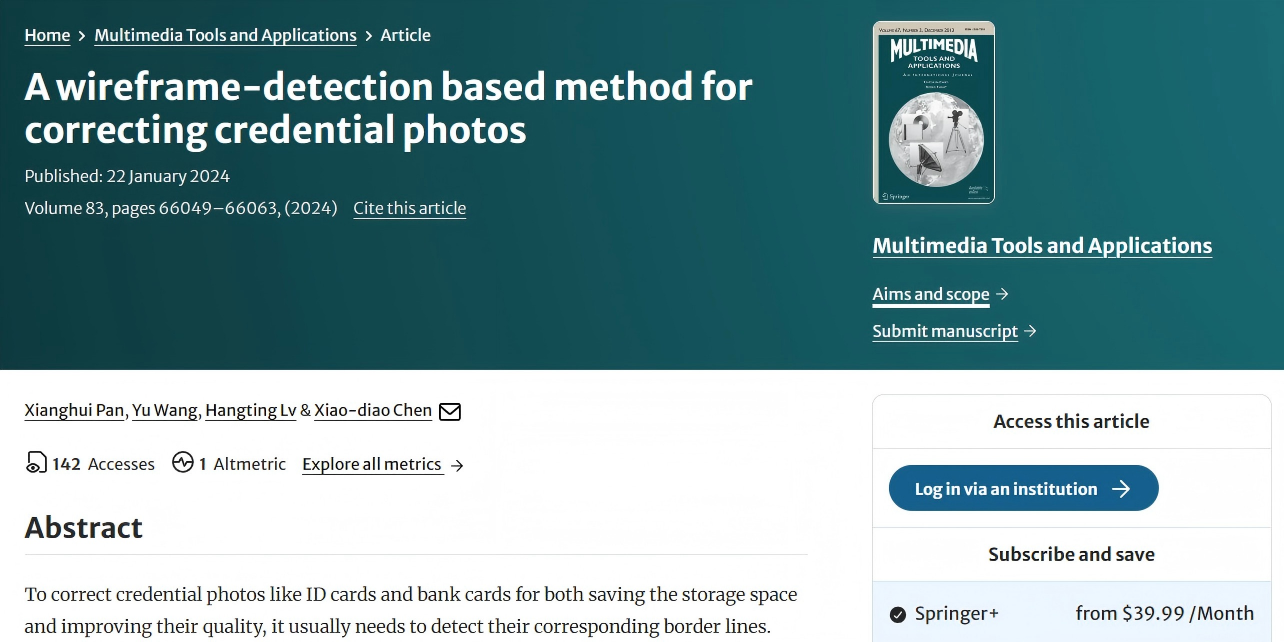
Task: Go to Home breadcrumb
Action: click(x=47, y=35)
